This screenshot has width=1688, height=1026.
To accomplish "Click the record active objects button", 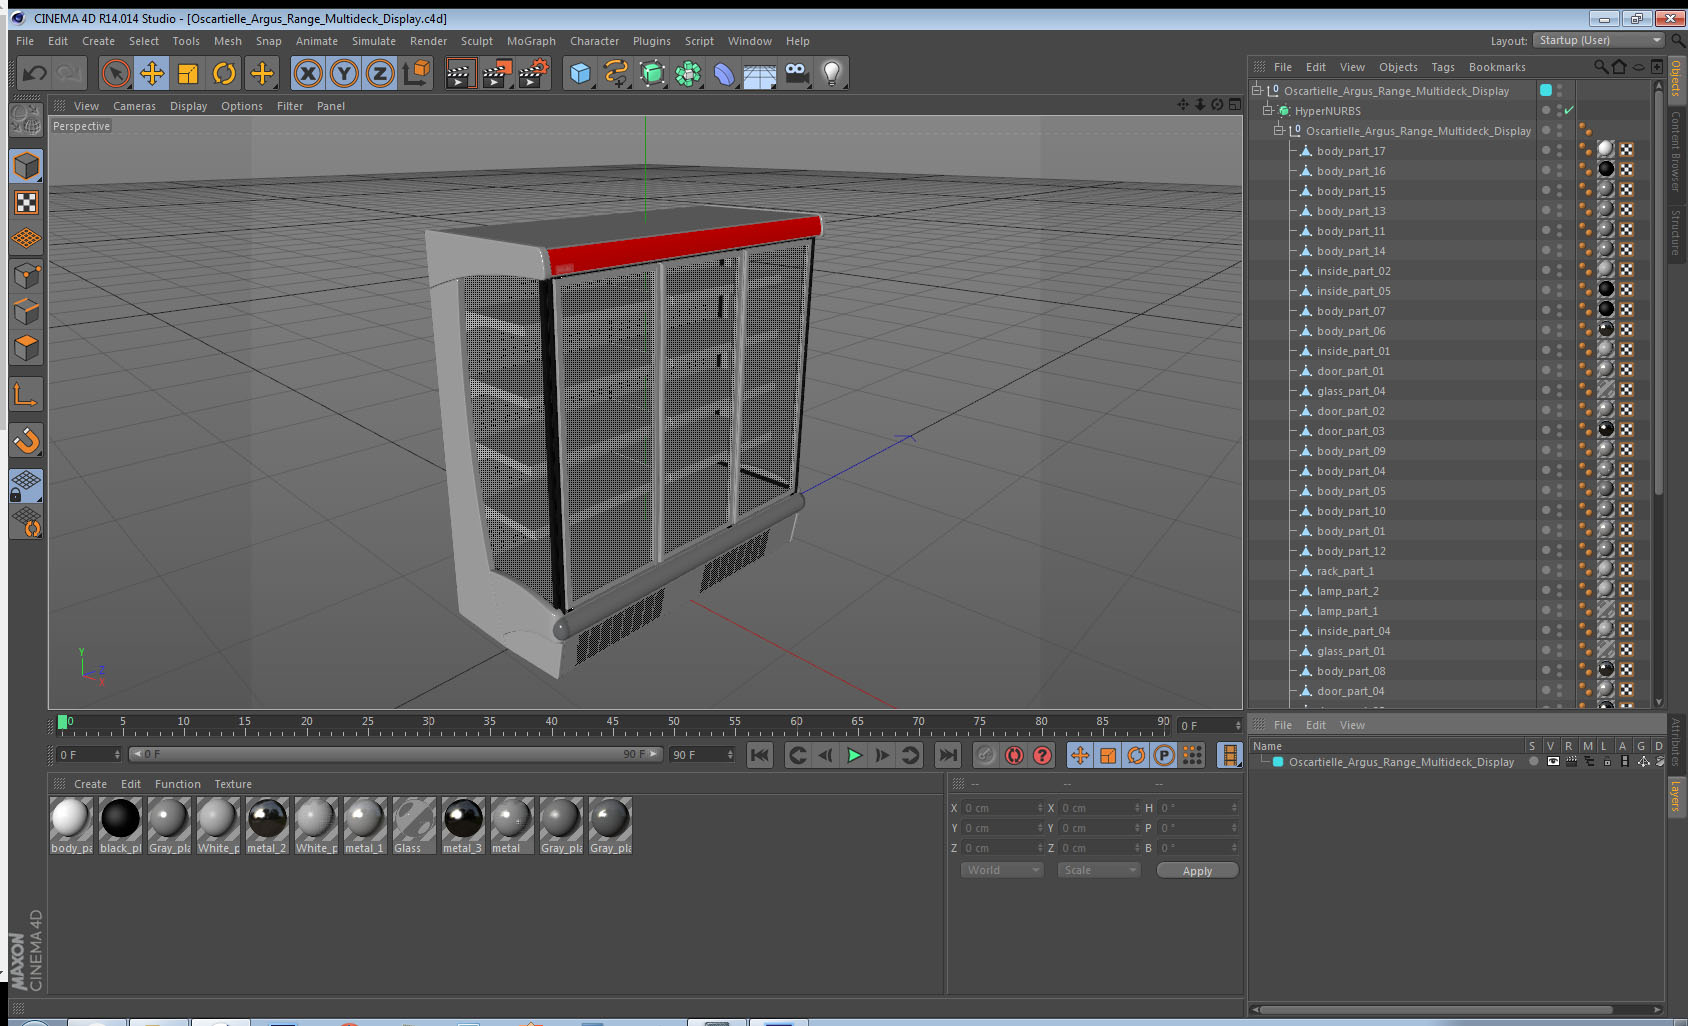I will coord(986,755).
